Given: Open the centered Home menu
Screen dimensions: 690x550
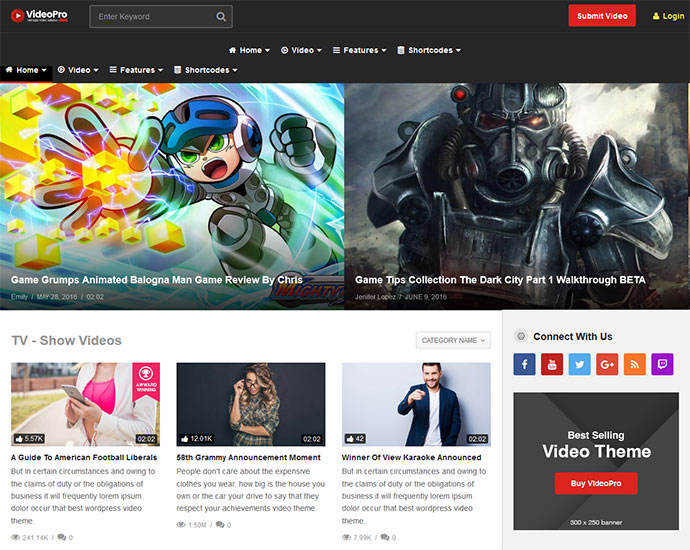Looking at the screenshot, I should point(249,50).
